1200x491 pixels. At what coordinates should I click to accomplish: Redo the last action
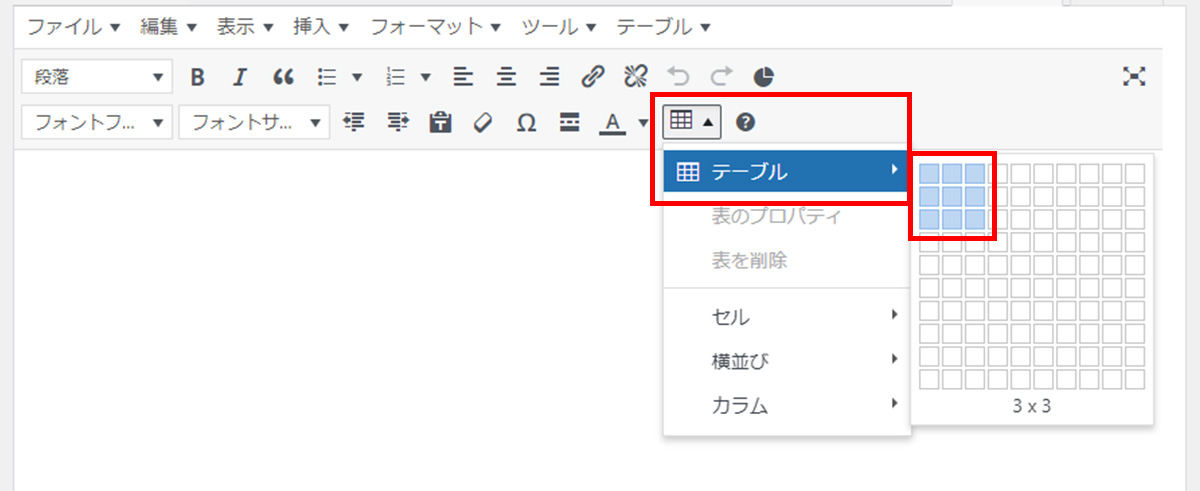point(721,76)
